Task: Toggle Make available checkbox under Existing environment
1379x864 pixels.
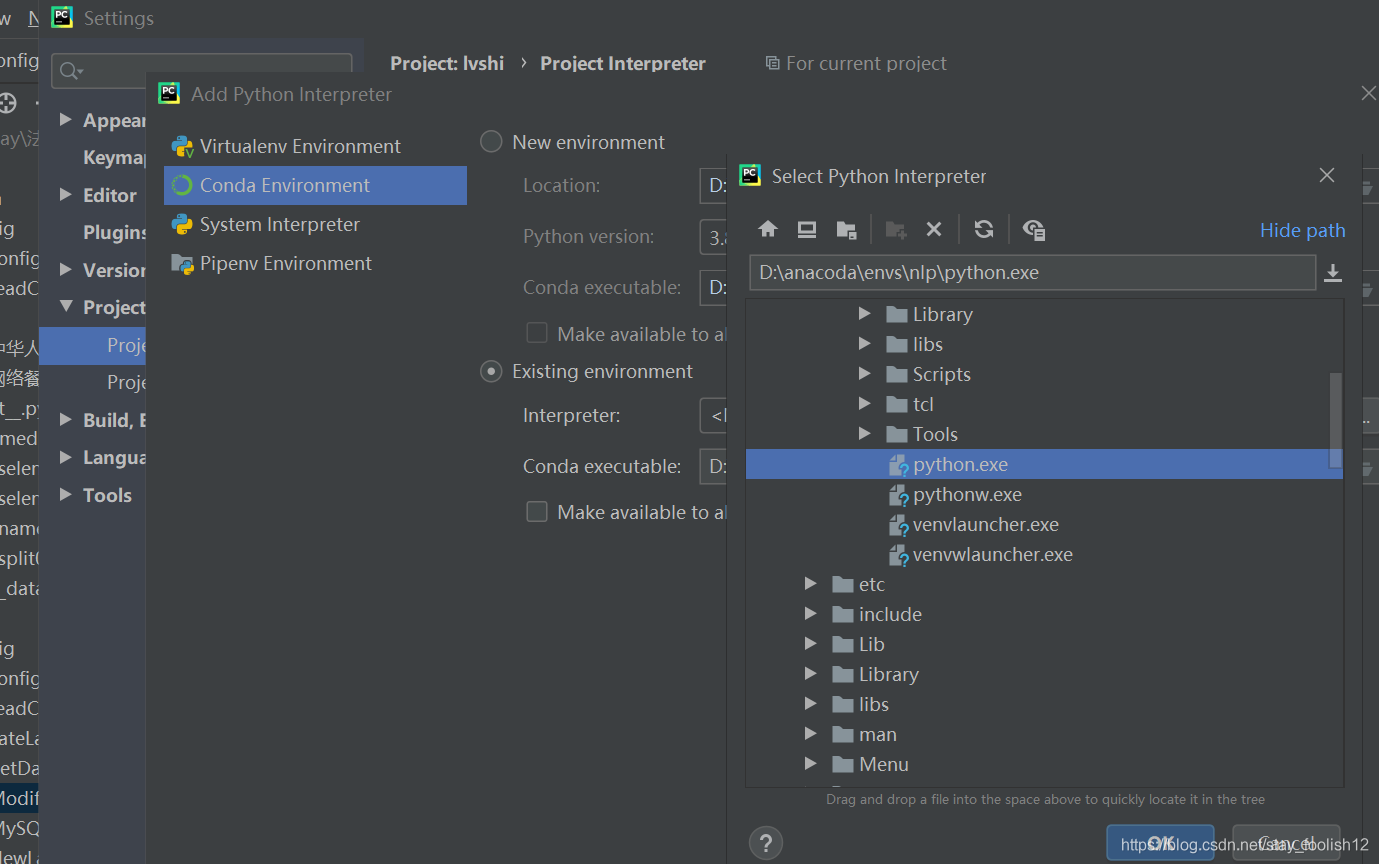Action: [537, 511]
